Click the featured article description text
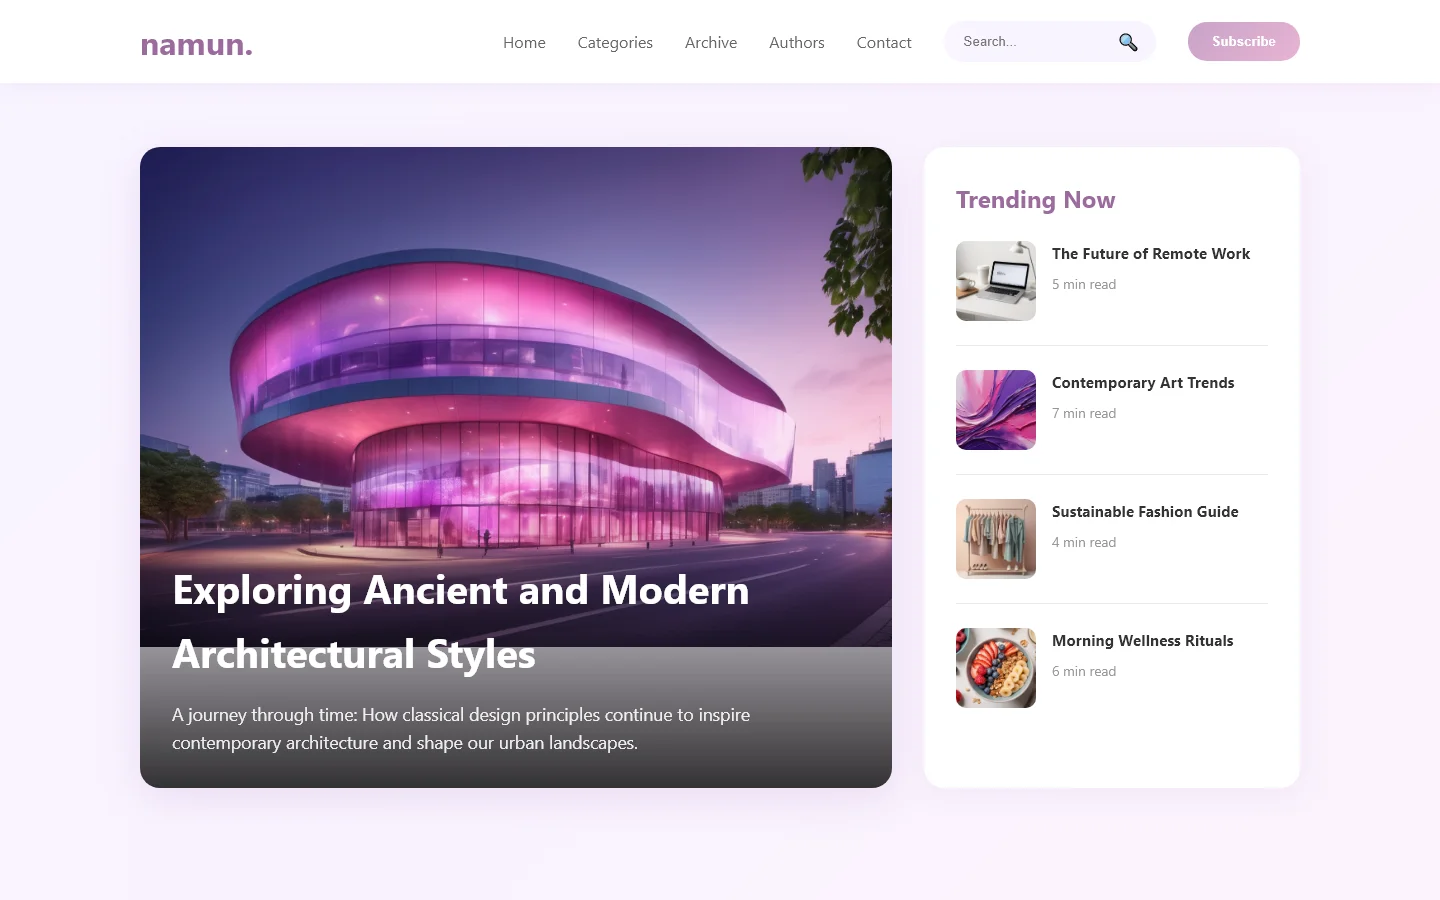Screen dimensions: 1440x900 point(461,729)
